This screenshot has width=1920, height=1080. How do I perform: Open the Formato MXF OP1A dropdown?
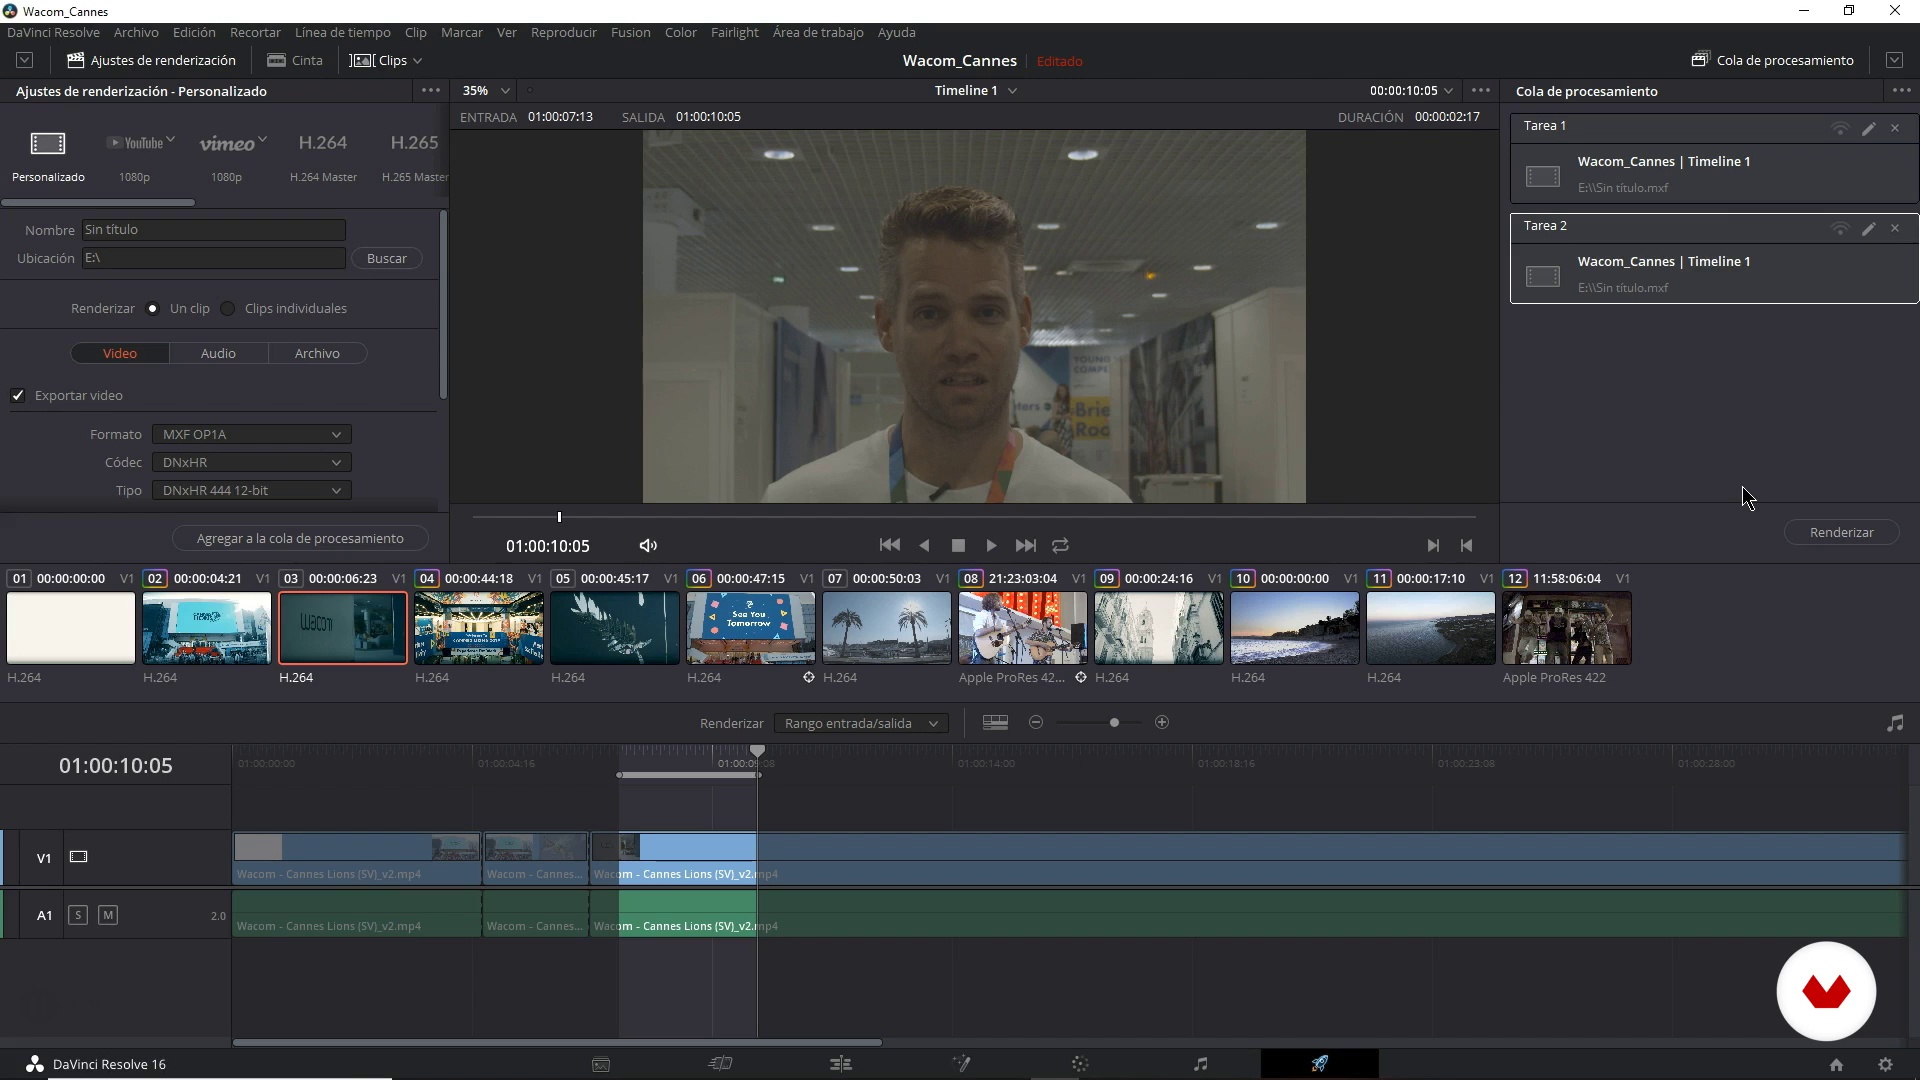(252, 434)
